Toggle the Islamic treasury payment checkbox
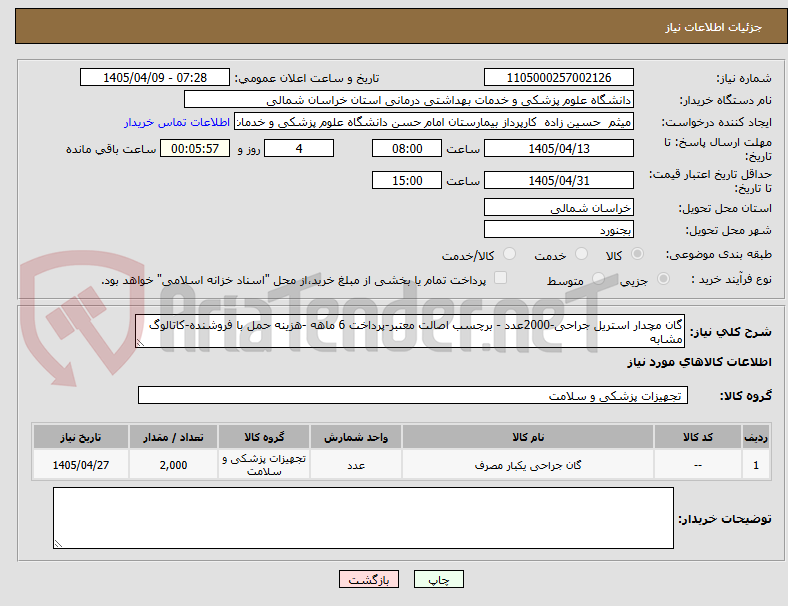 click(x=501, y=278)
